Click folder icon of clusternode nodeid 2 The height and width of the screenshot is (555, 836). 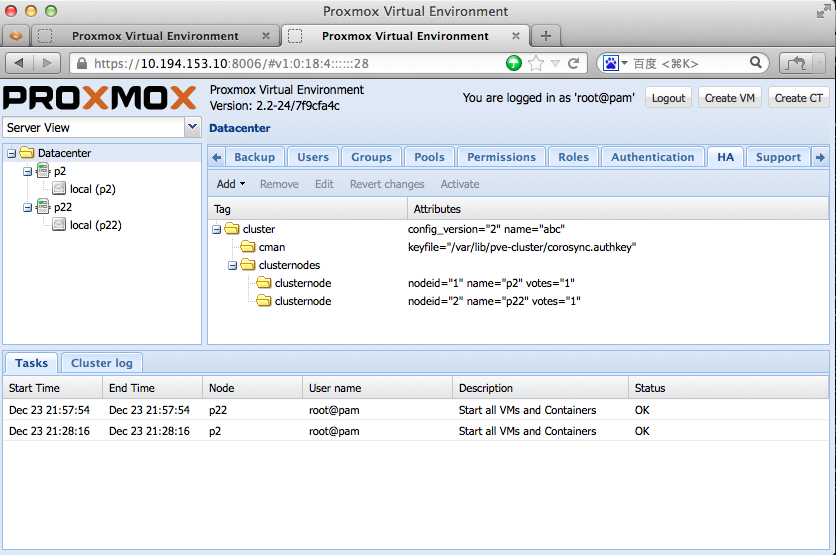click(263, 301)
